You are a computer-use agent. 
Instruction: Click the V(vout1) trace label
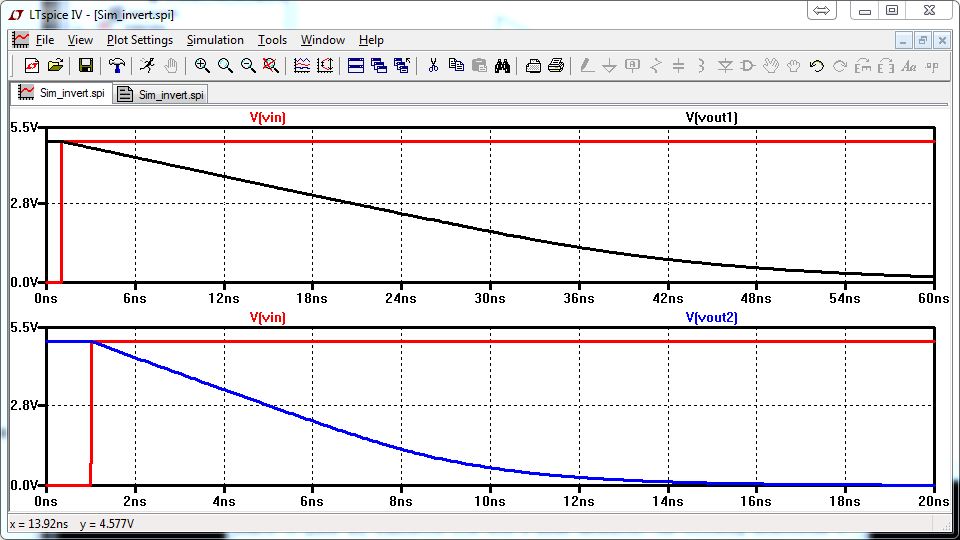pos(711,117)
